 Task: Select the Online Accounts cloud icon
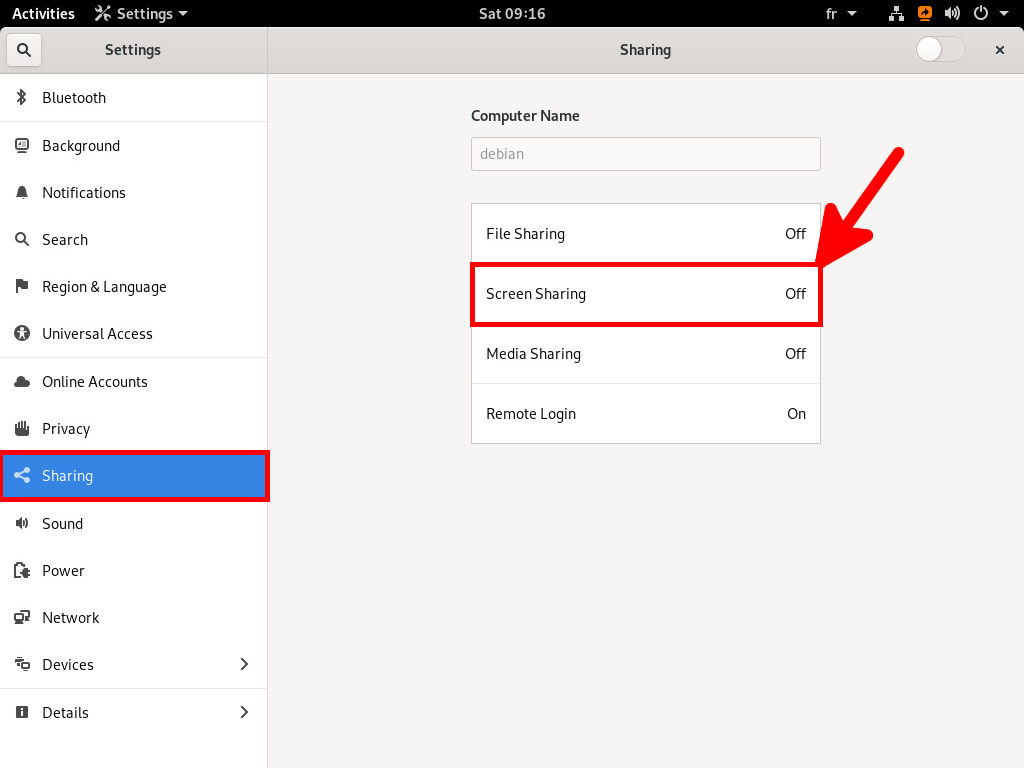[x=22, y=381]
